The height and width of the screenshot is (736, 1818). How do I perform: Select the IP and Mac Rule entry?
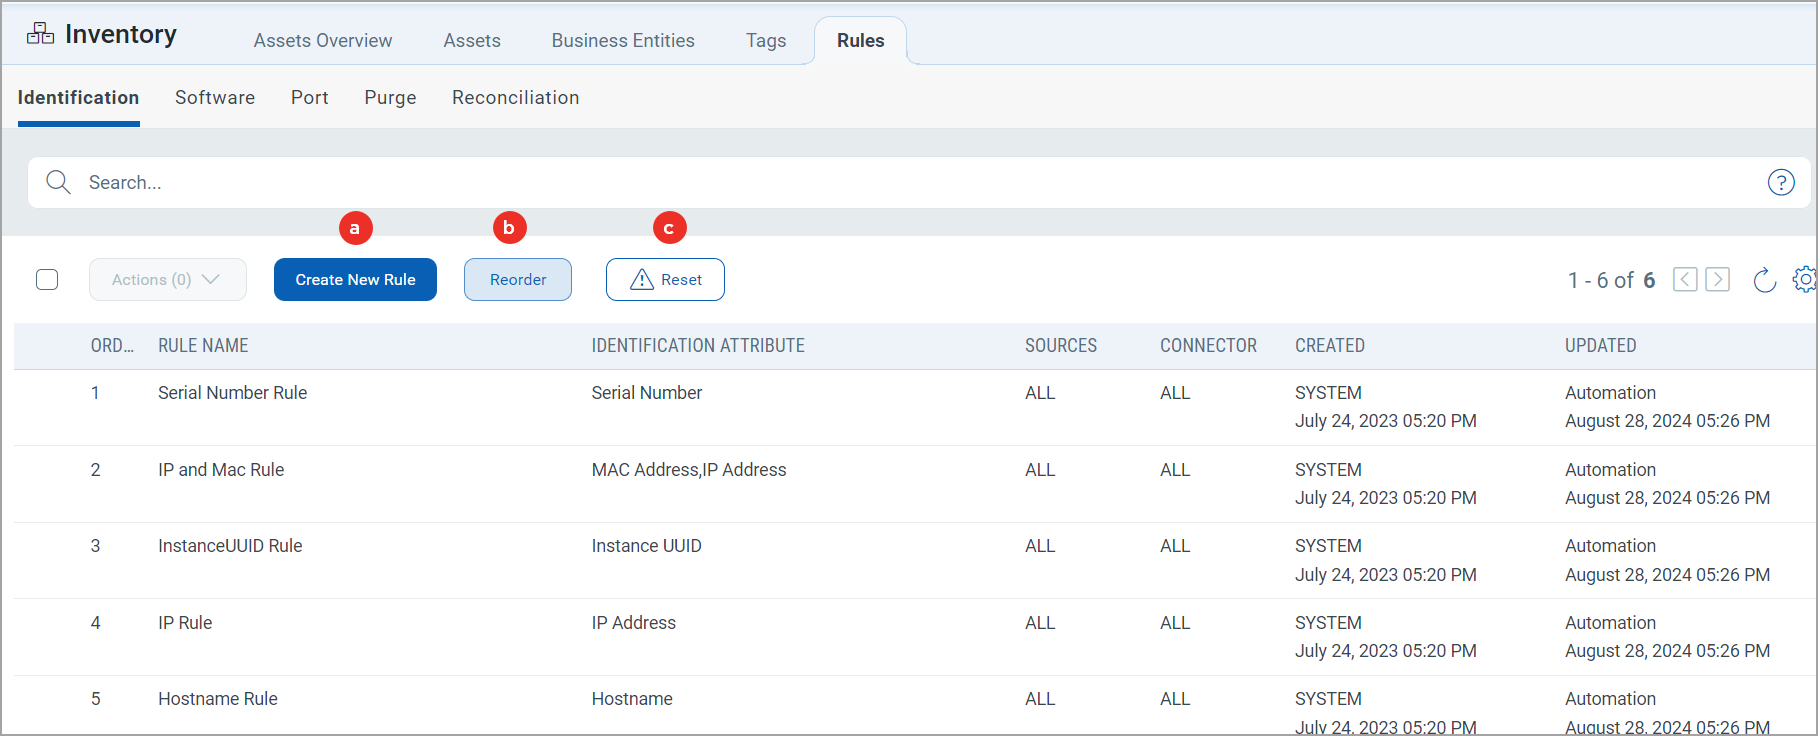point(221,470)
